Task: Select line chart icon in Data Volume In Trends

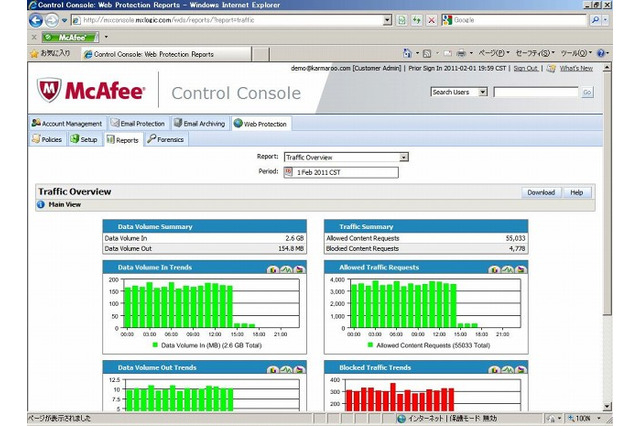Action: pyautogui.click(x=286, y=269)
